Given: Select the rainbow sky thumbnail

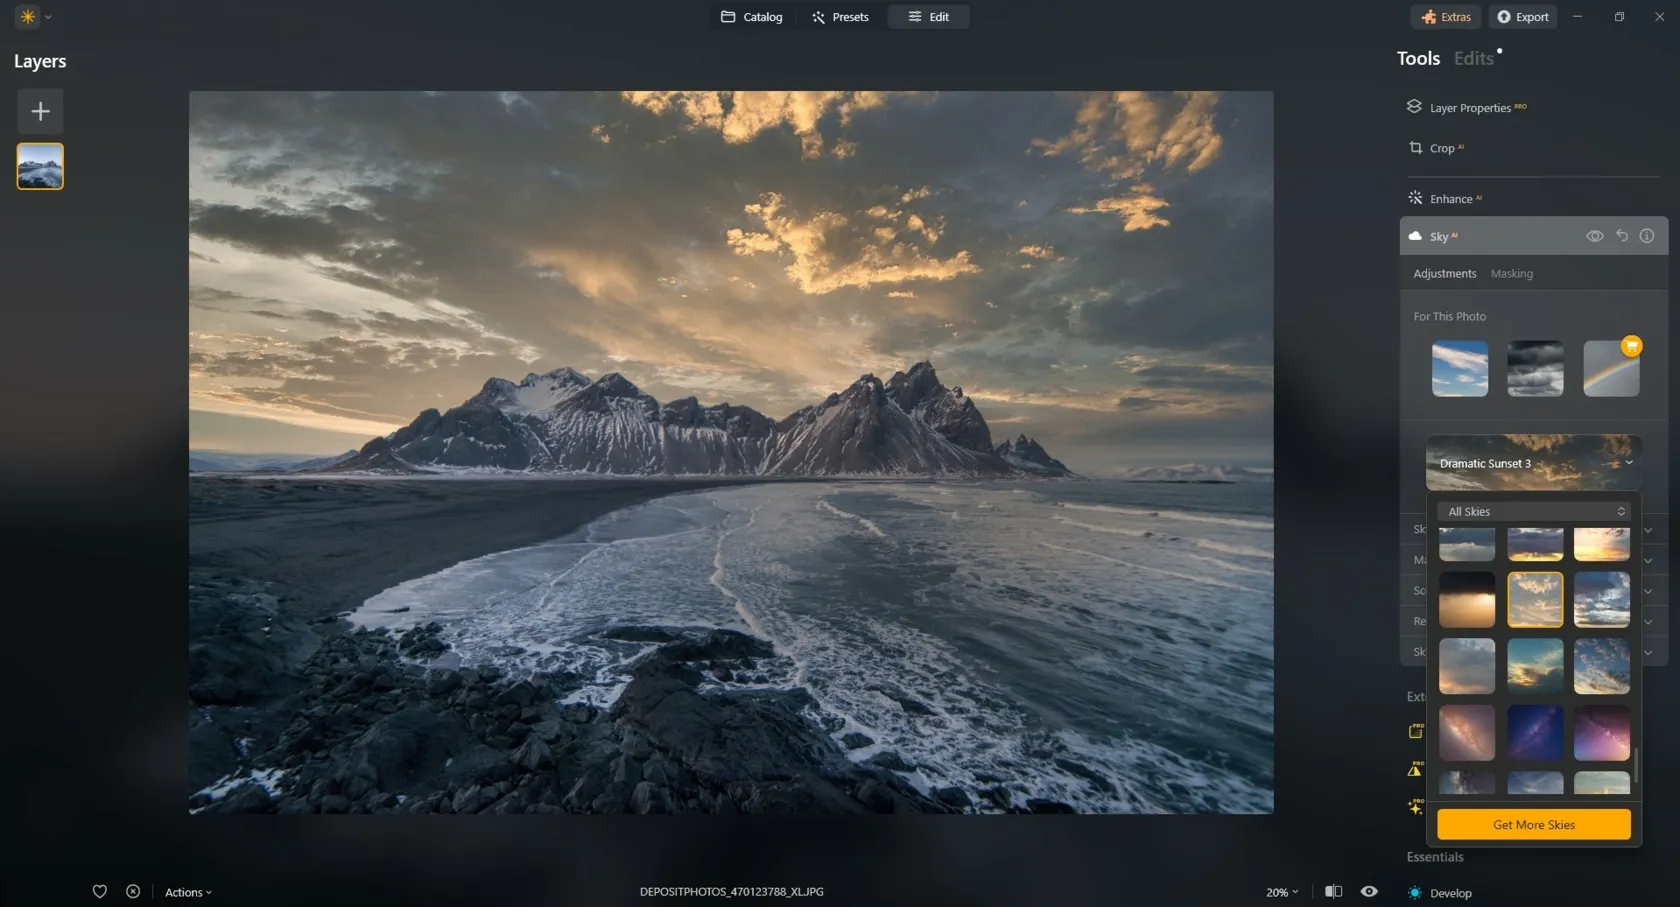Looking at the screenshot, I should [1610, 369].
